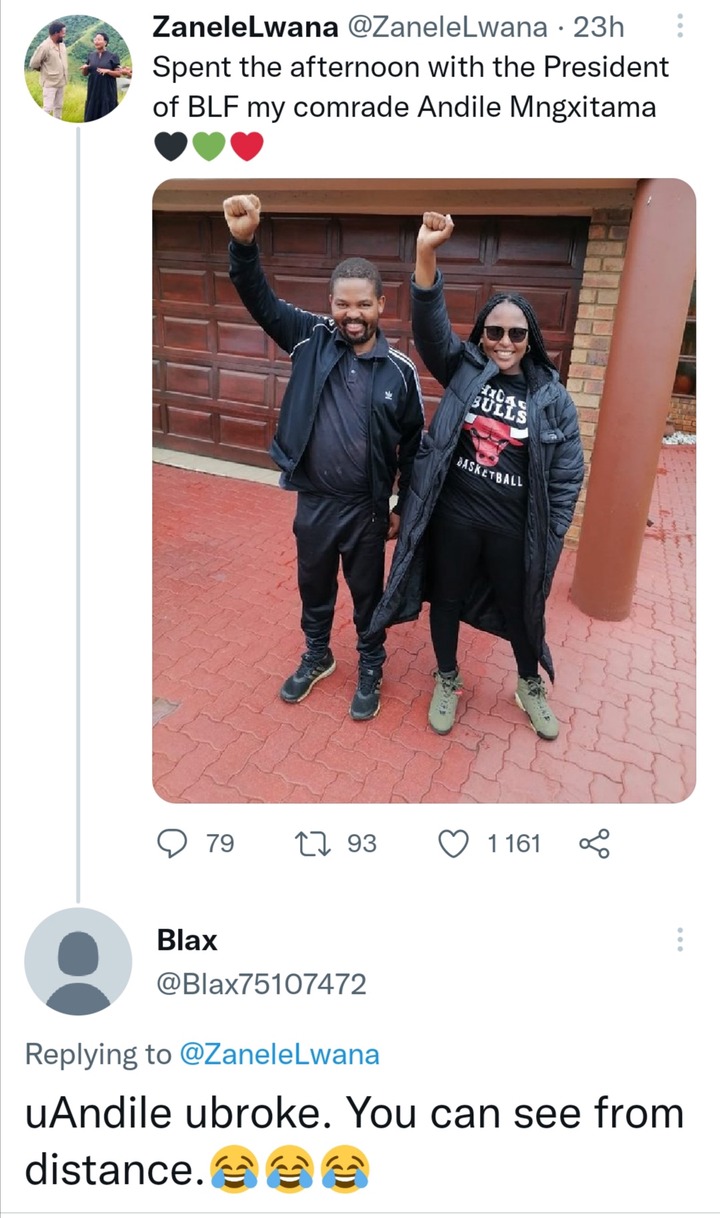Click the ZaneleLwana display name
The image size is (720, 1218).
click(245, 28)
